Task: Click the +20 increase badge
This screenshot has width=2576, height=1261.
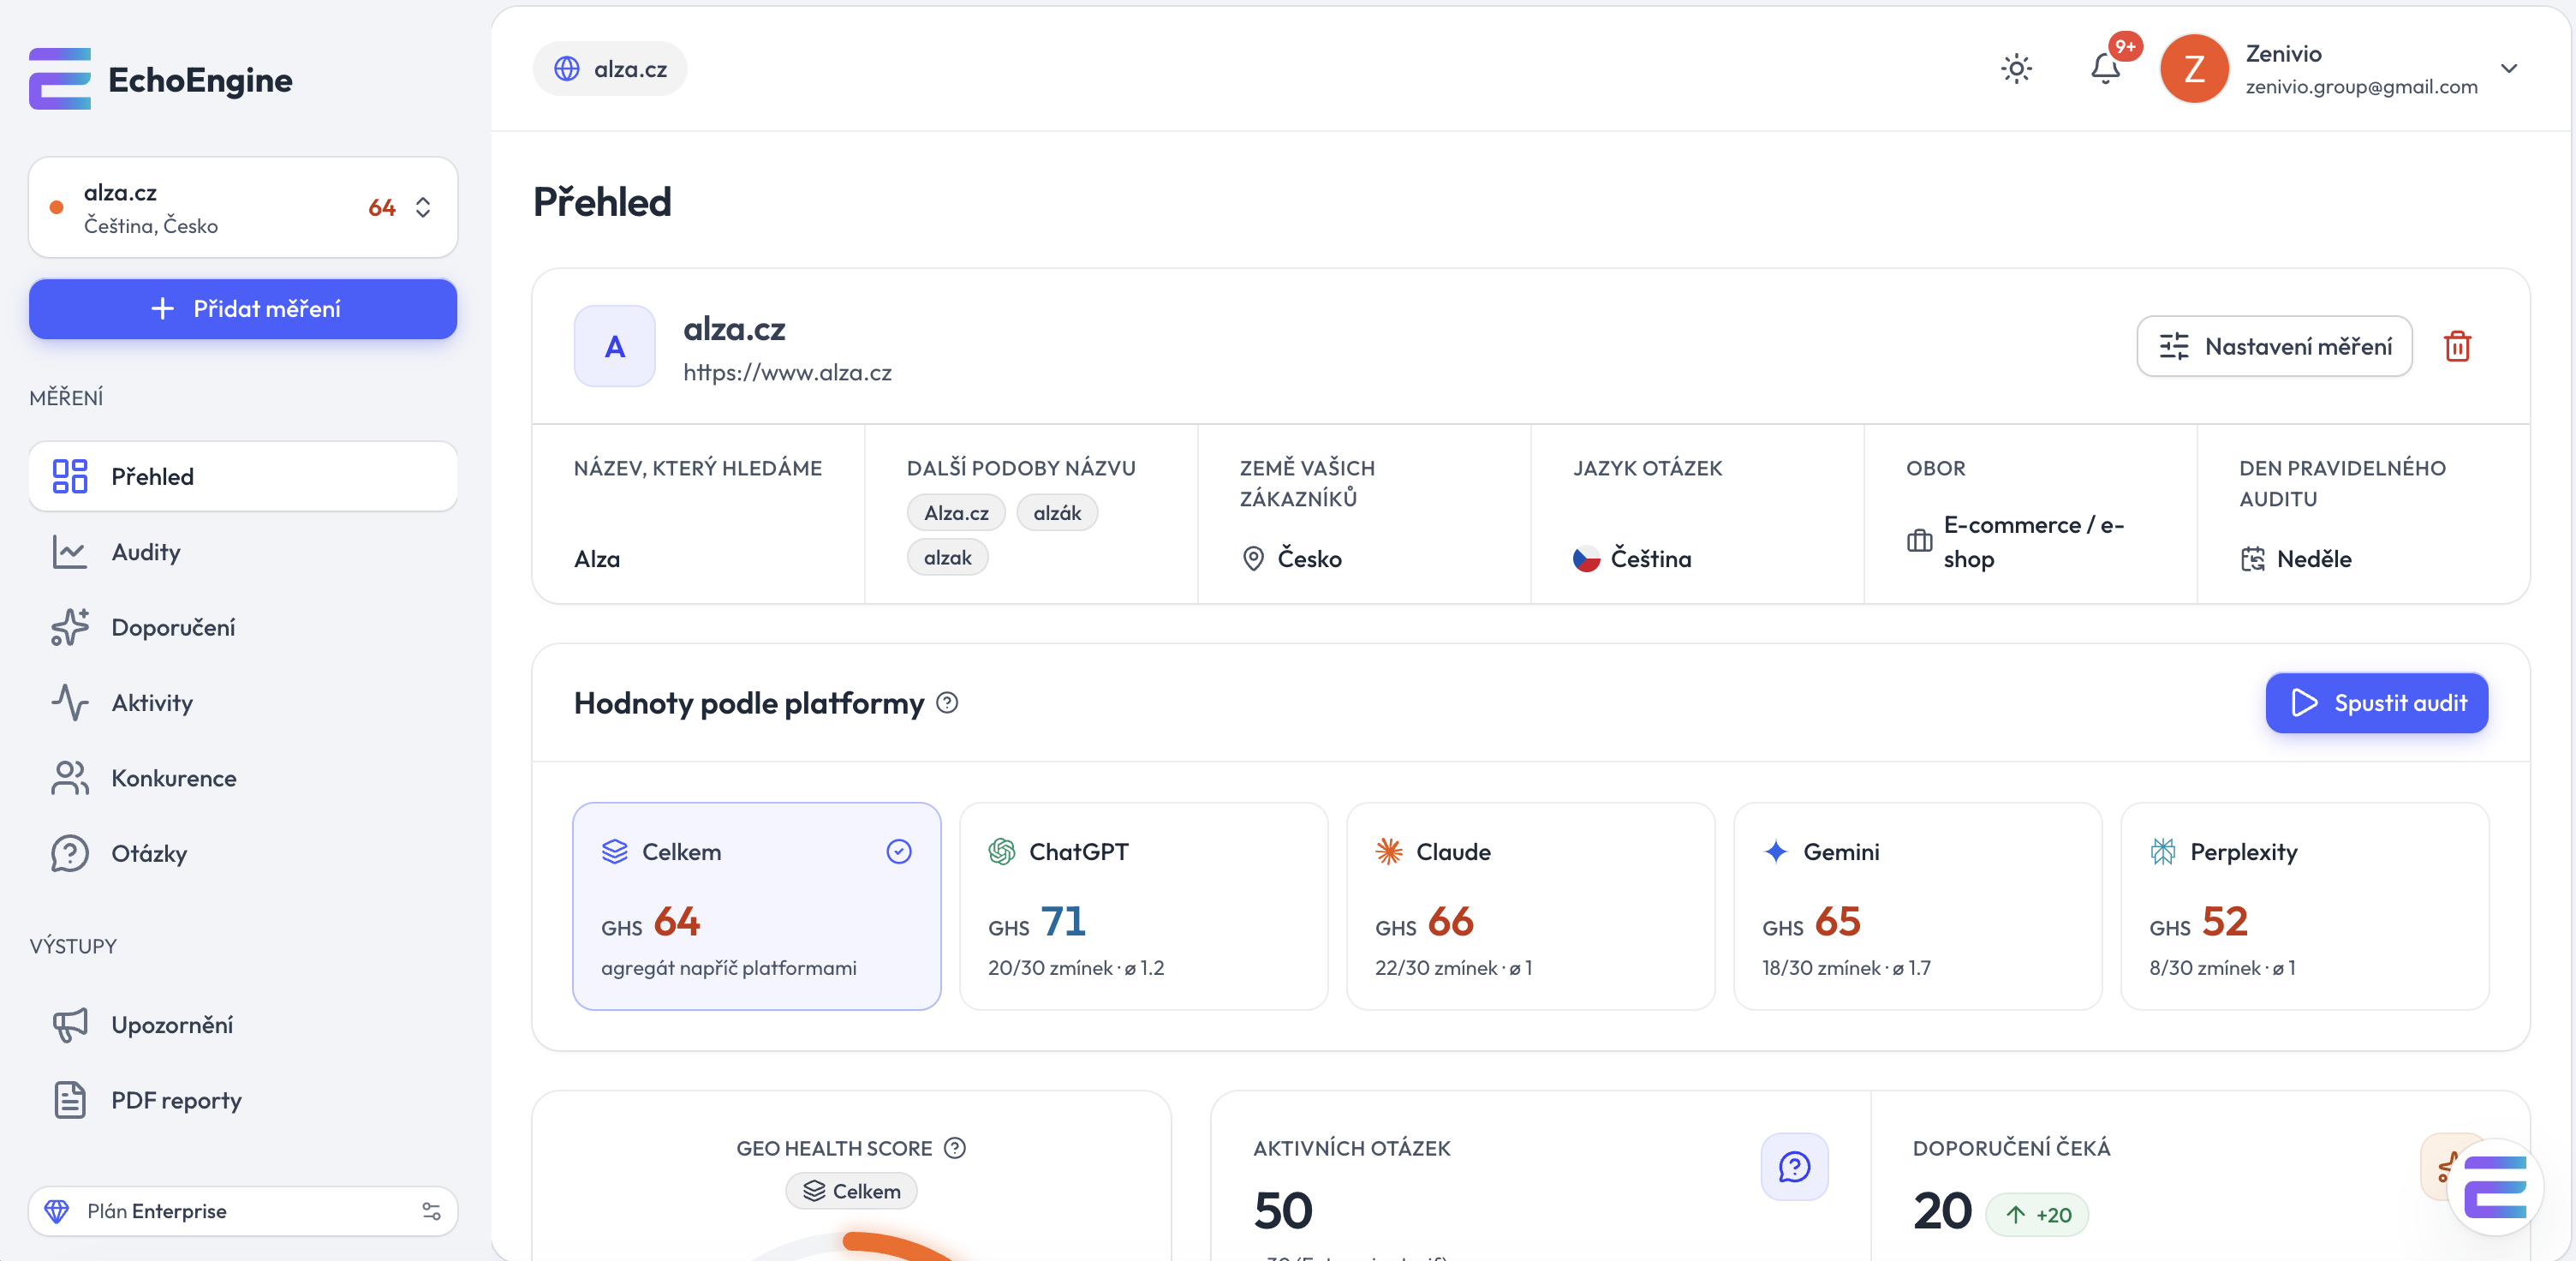Action: tap(2036, 1214)
